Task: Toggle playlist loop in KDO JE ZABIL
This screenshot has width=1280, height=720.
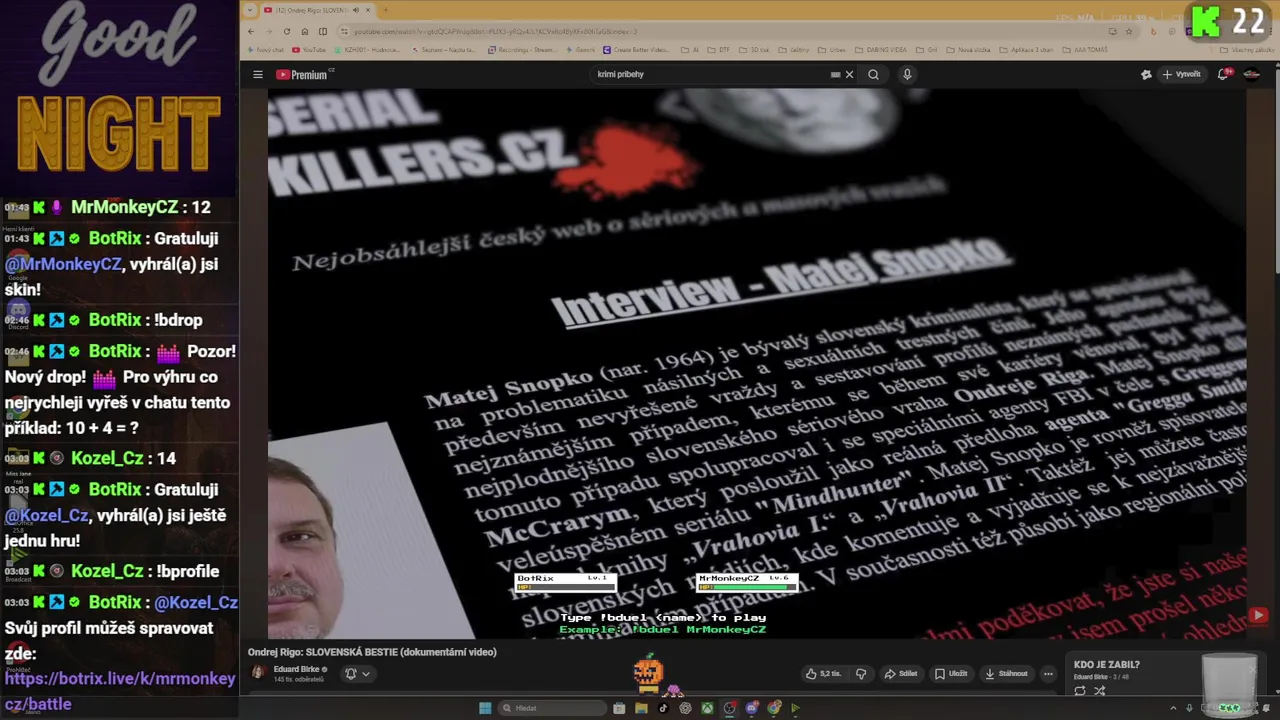Action: pyautogui.click(x=1080, y=691)
